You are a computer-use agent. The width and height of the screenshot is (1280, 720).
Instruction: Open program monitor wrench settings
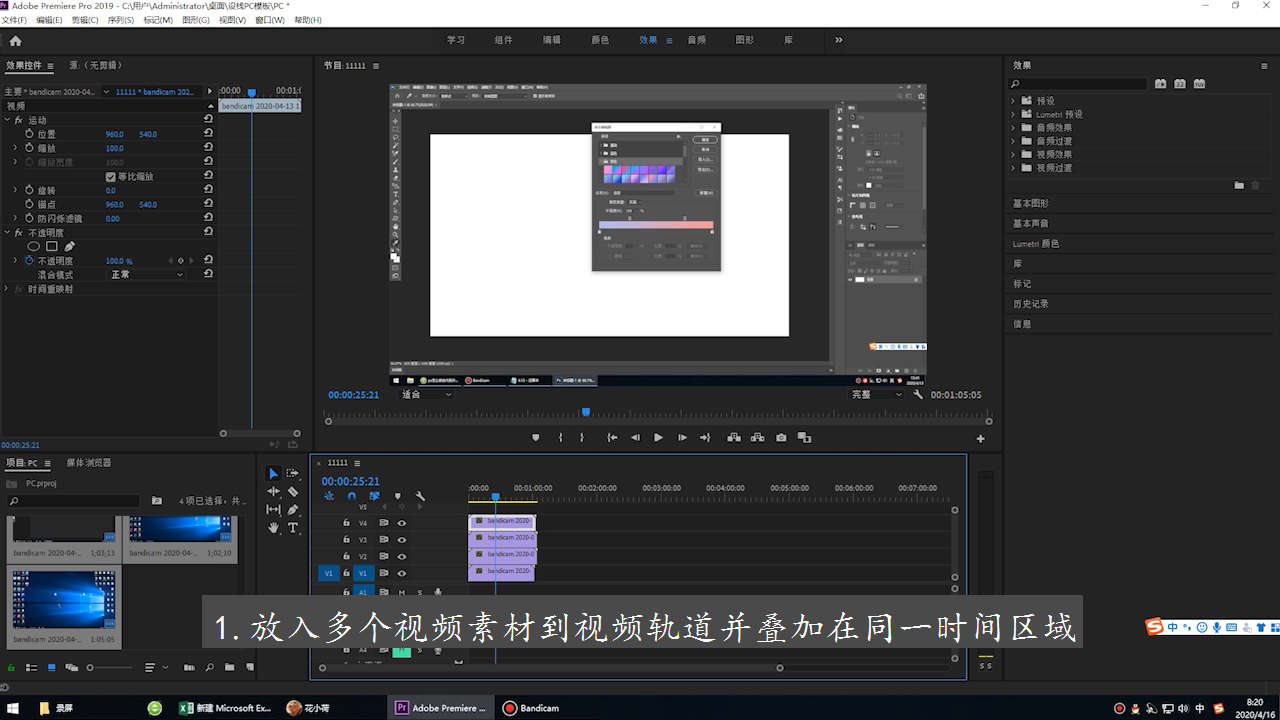tap(918, 394)
